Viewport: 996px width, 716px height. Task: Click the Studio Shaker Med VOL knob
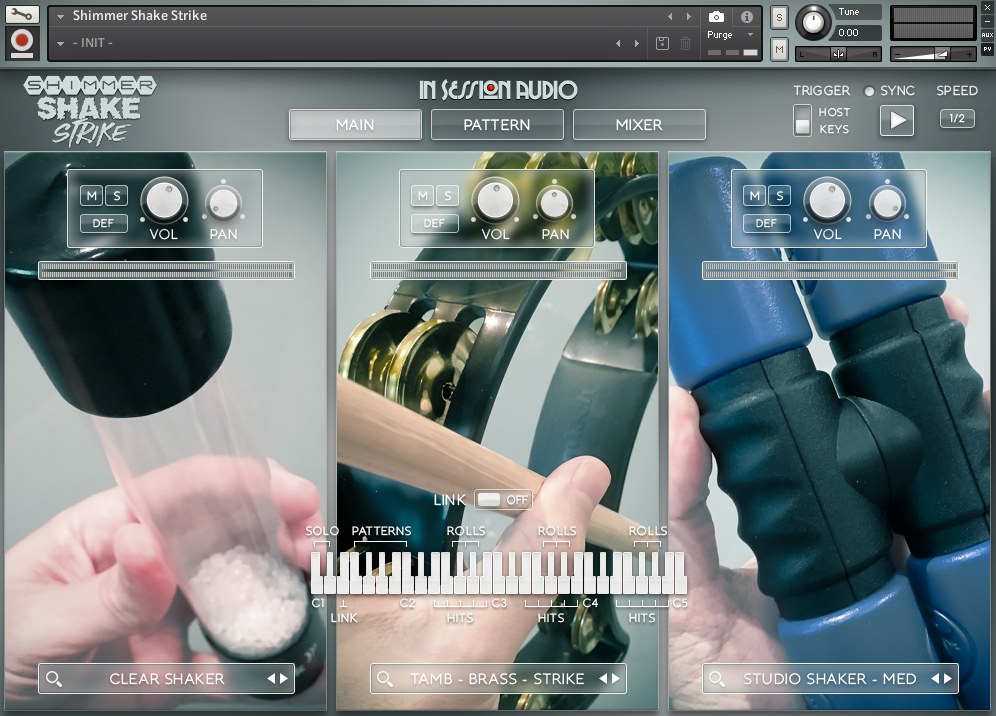click(x=828, y=201)
